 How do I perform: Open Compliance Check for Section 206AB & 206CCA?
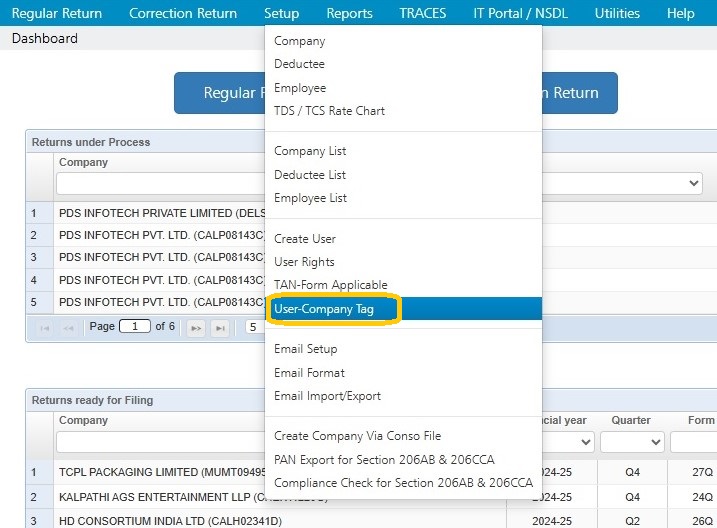pyautogui.click(x=403, y=483)
